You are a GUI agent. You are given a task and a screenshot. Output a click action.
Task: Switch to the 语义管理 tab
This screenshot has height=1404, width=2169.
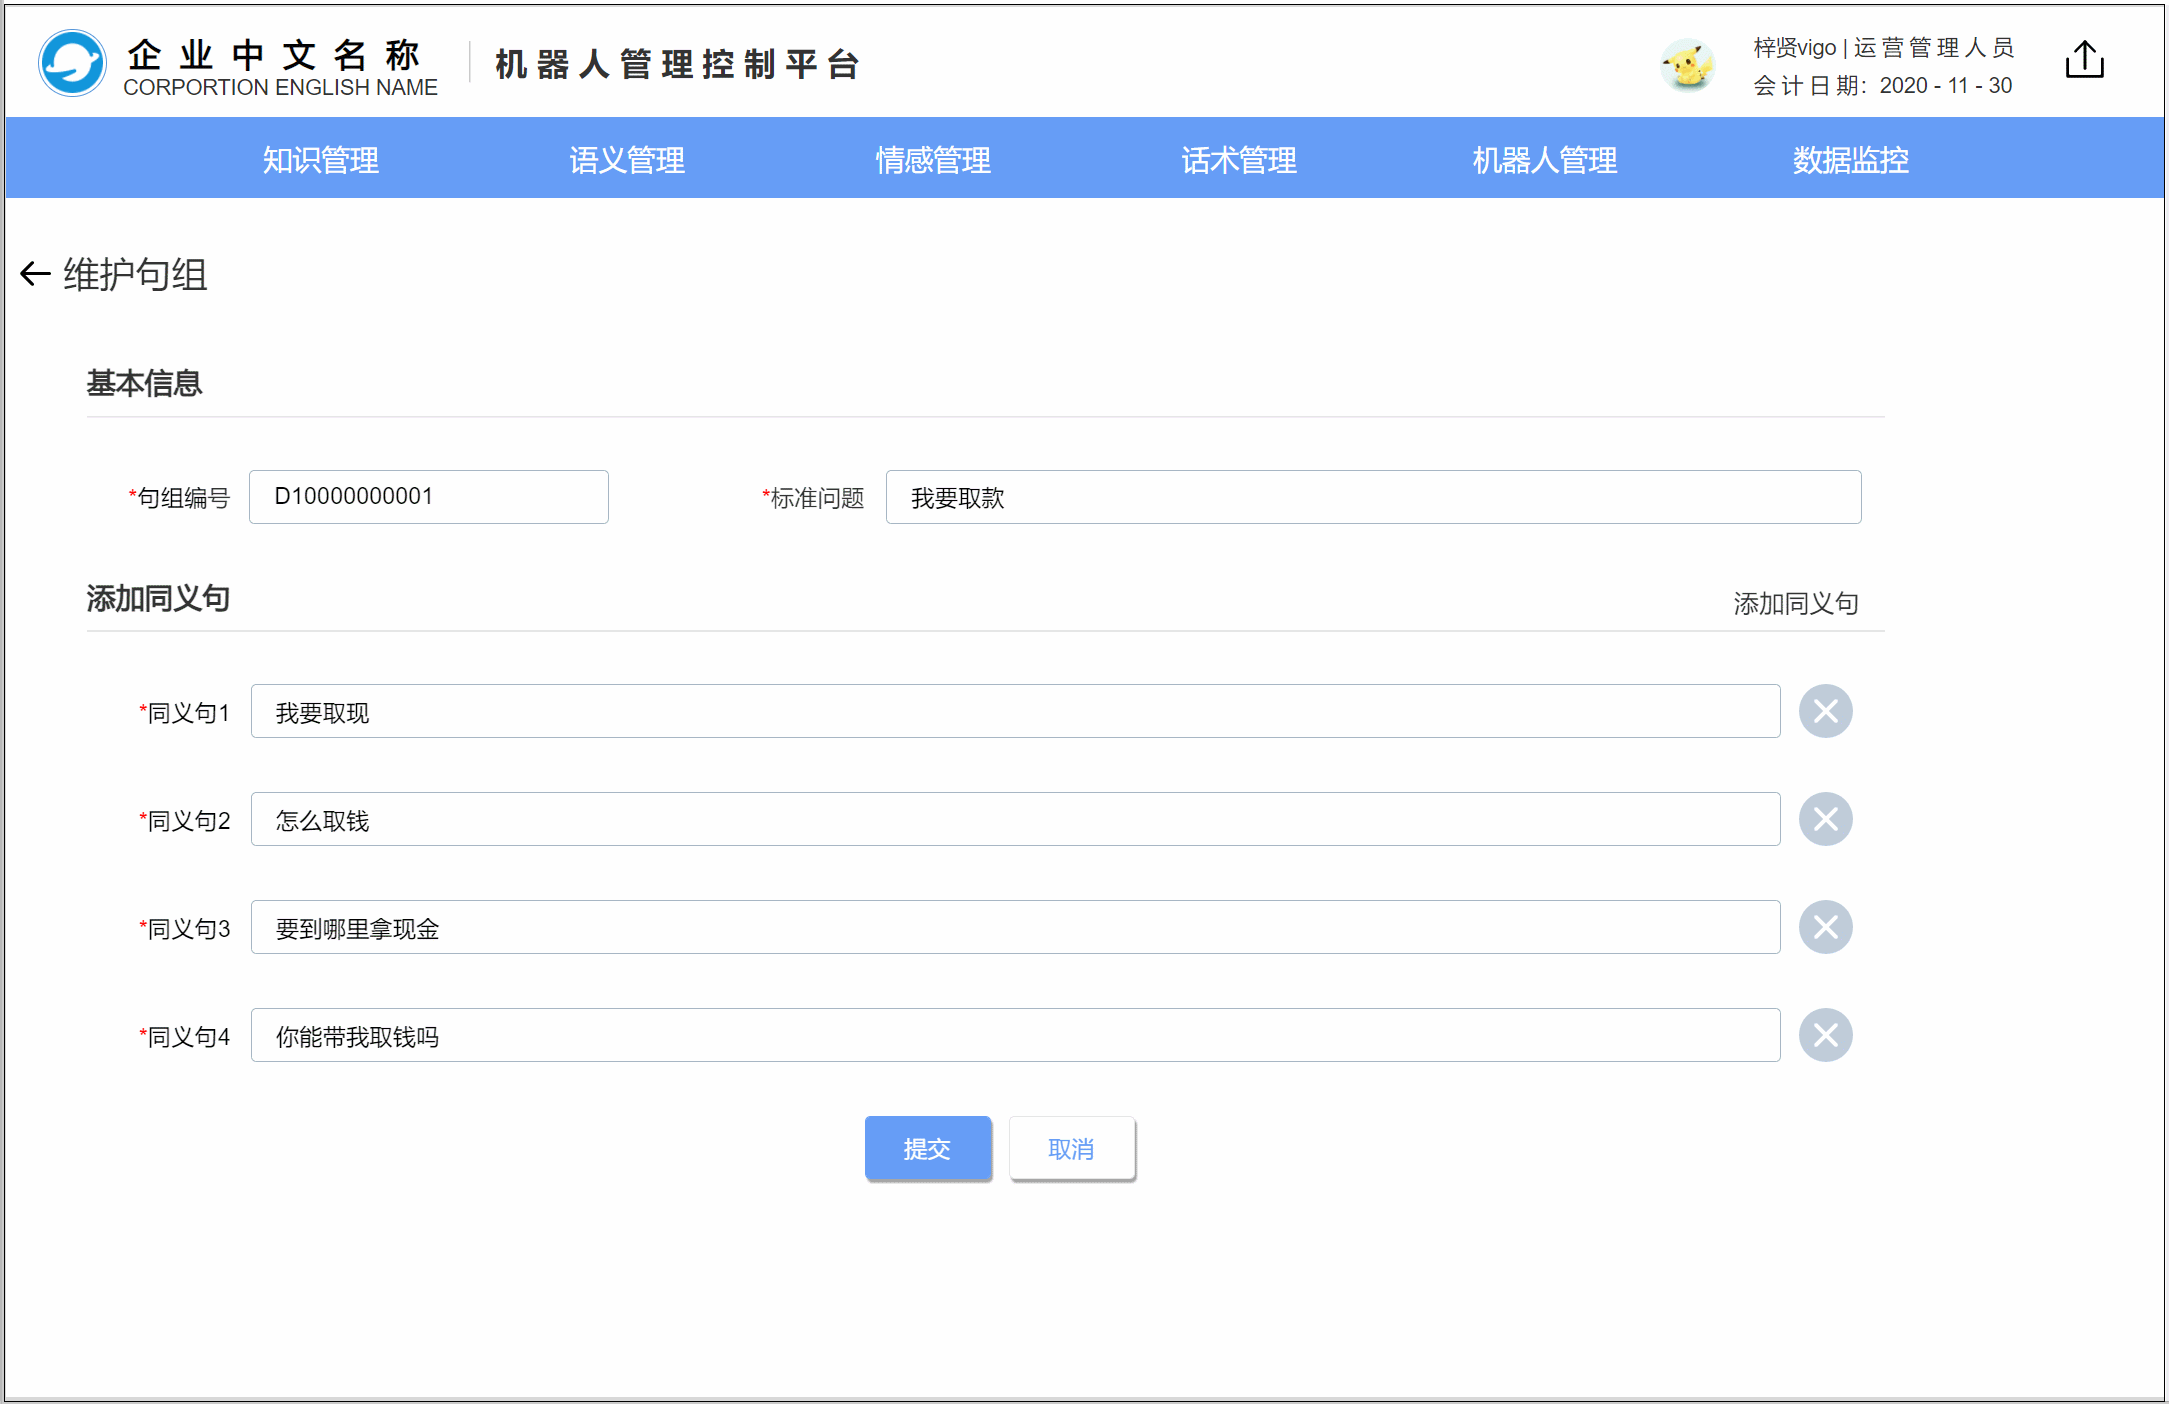(x=627, y=160)
